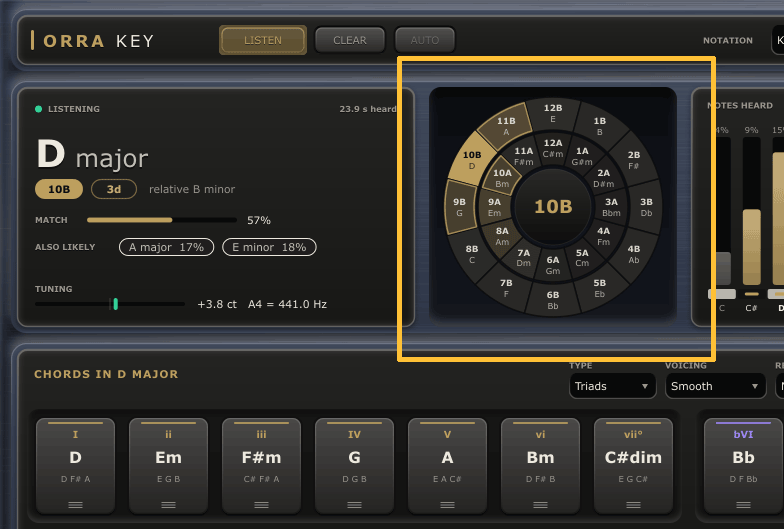
Task: Select the 3A Bbm inner wheel segment
Action: coord(611,207)
